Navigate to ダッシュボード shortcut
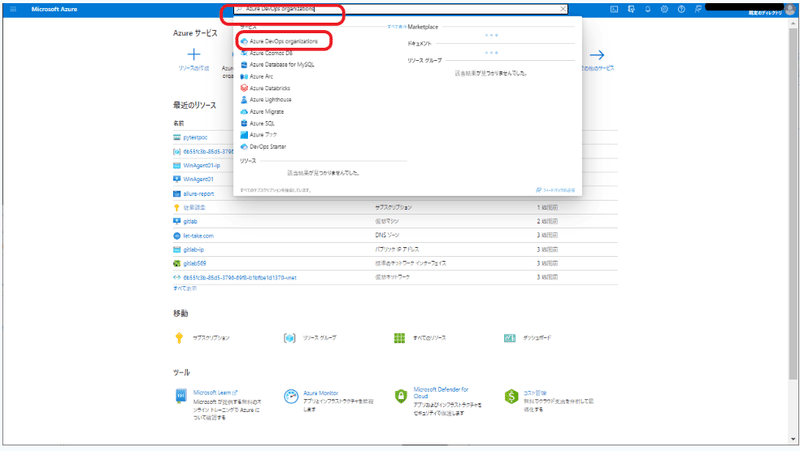The image size is (800, 451). coord(528,338)
